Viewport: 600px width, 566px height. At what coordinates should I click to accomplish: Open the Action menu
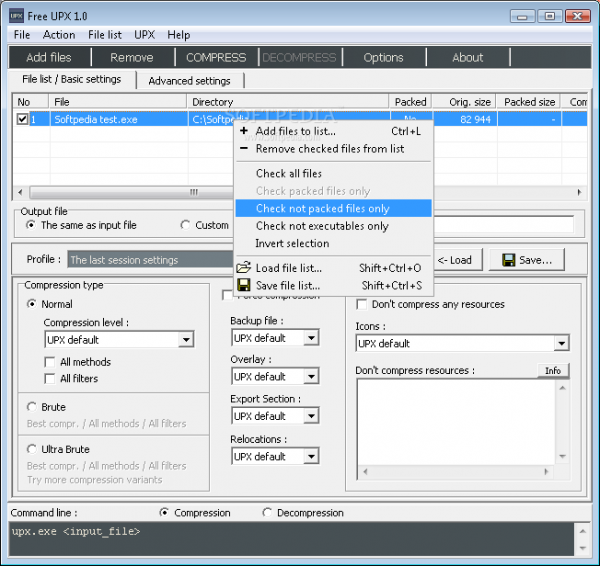(x=59, y=35)
